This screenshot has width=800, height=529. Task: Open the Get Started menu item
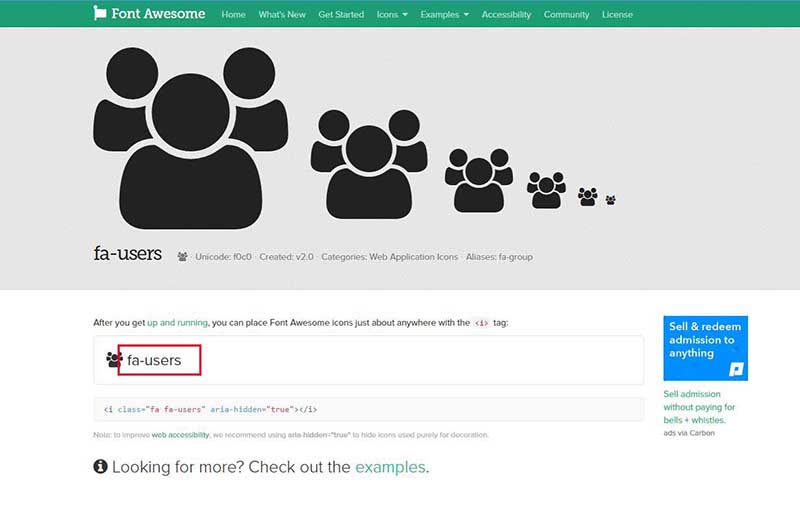click(x=341, y=15)
